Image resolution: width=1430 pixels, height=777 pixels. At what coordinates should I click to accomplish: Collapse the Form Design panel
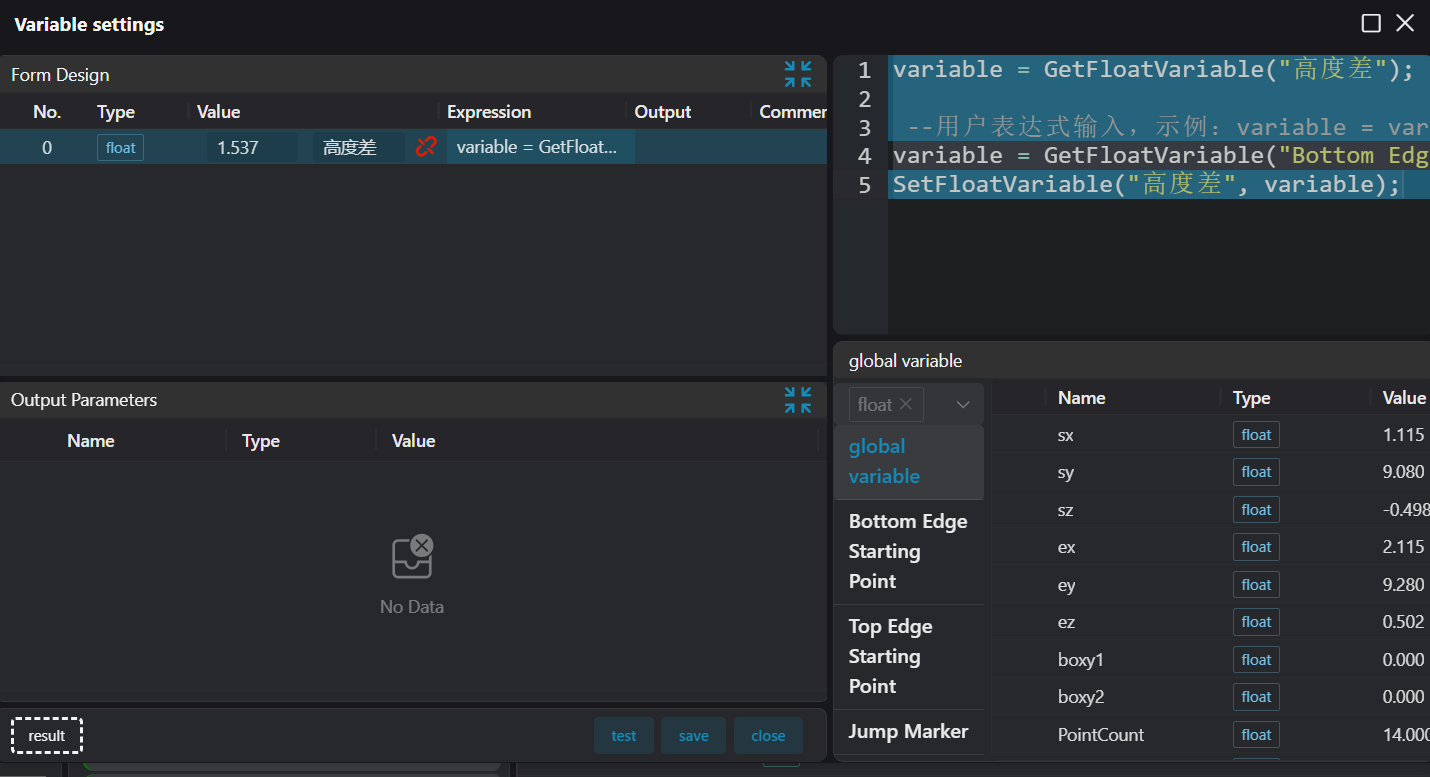(798, 74)
